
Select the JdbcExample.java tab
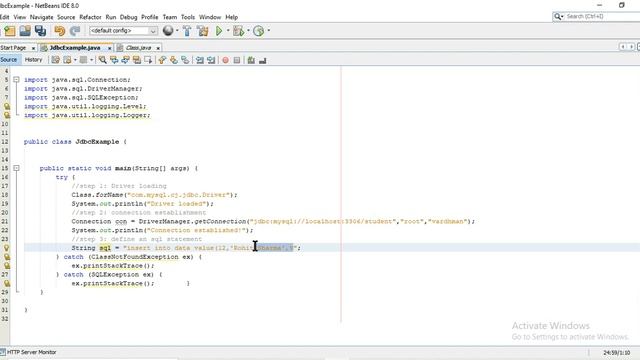tap(75, 48)
